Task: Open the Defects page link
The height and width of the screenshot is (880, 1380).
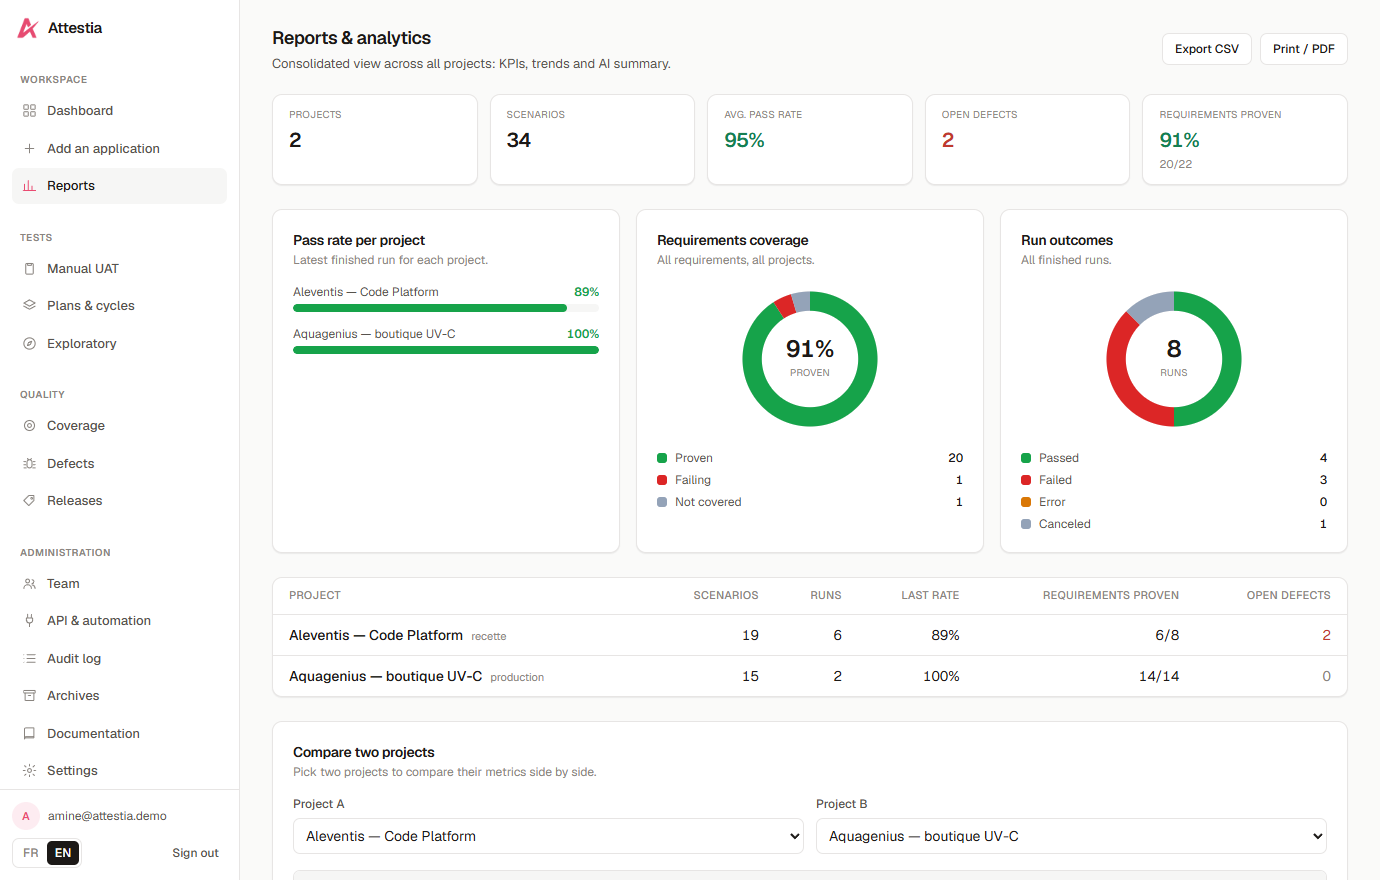Action: [x=119, y=464]
